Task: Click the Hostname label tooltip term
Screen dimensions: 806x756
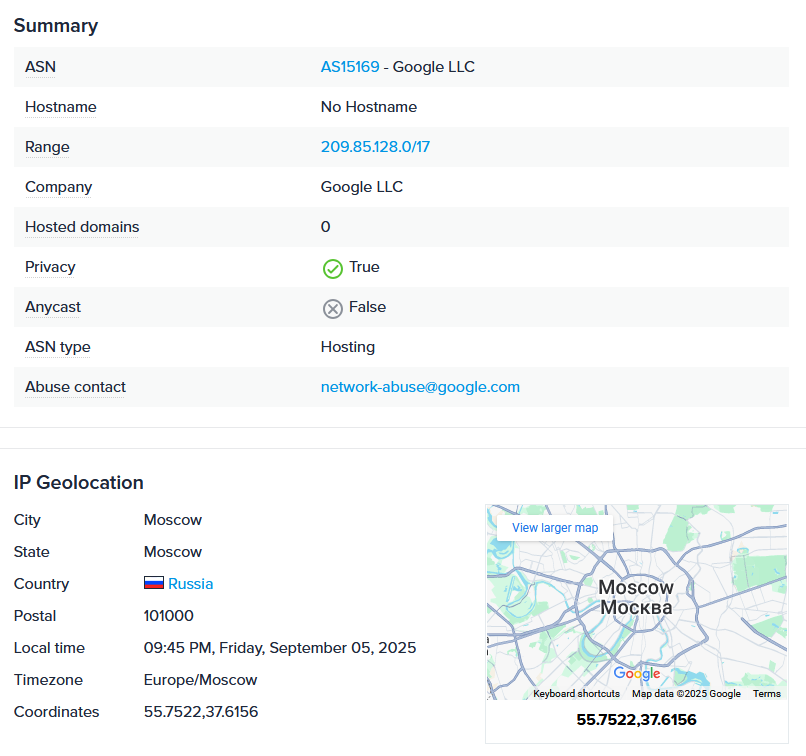Action: [x=61, y=107]
